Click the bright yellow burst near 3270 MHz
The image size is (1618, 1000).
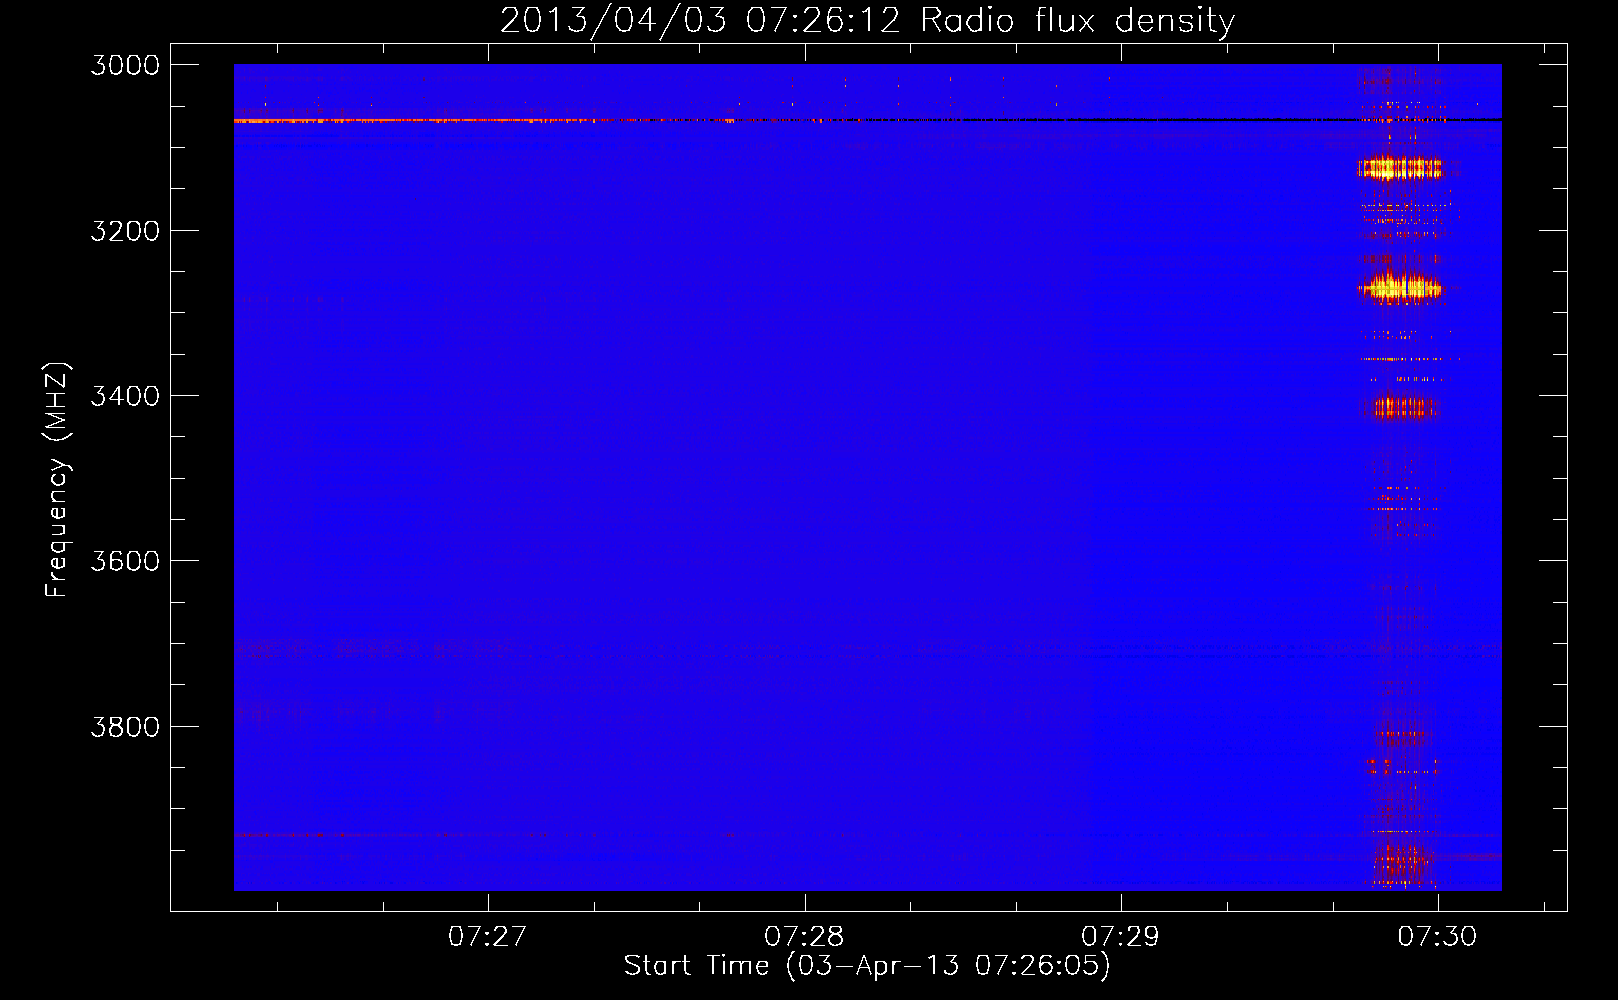1401,288
